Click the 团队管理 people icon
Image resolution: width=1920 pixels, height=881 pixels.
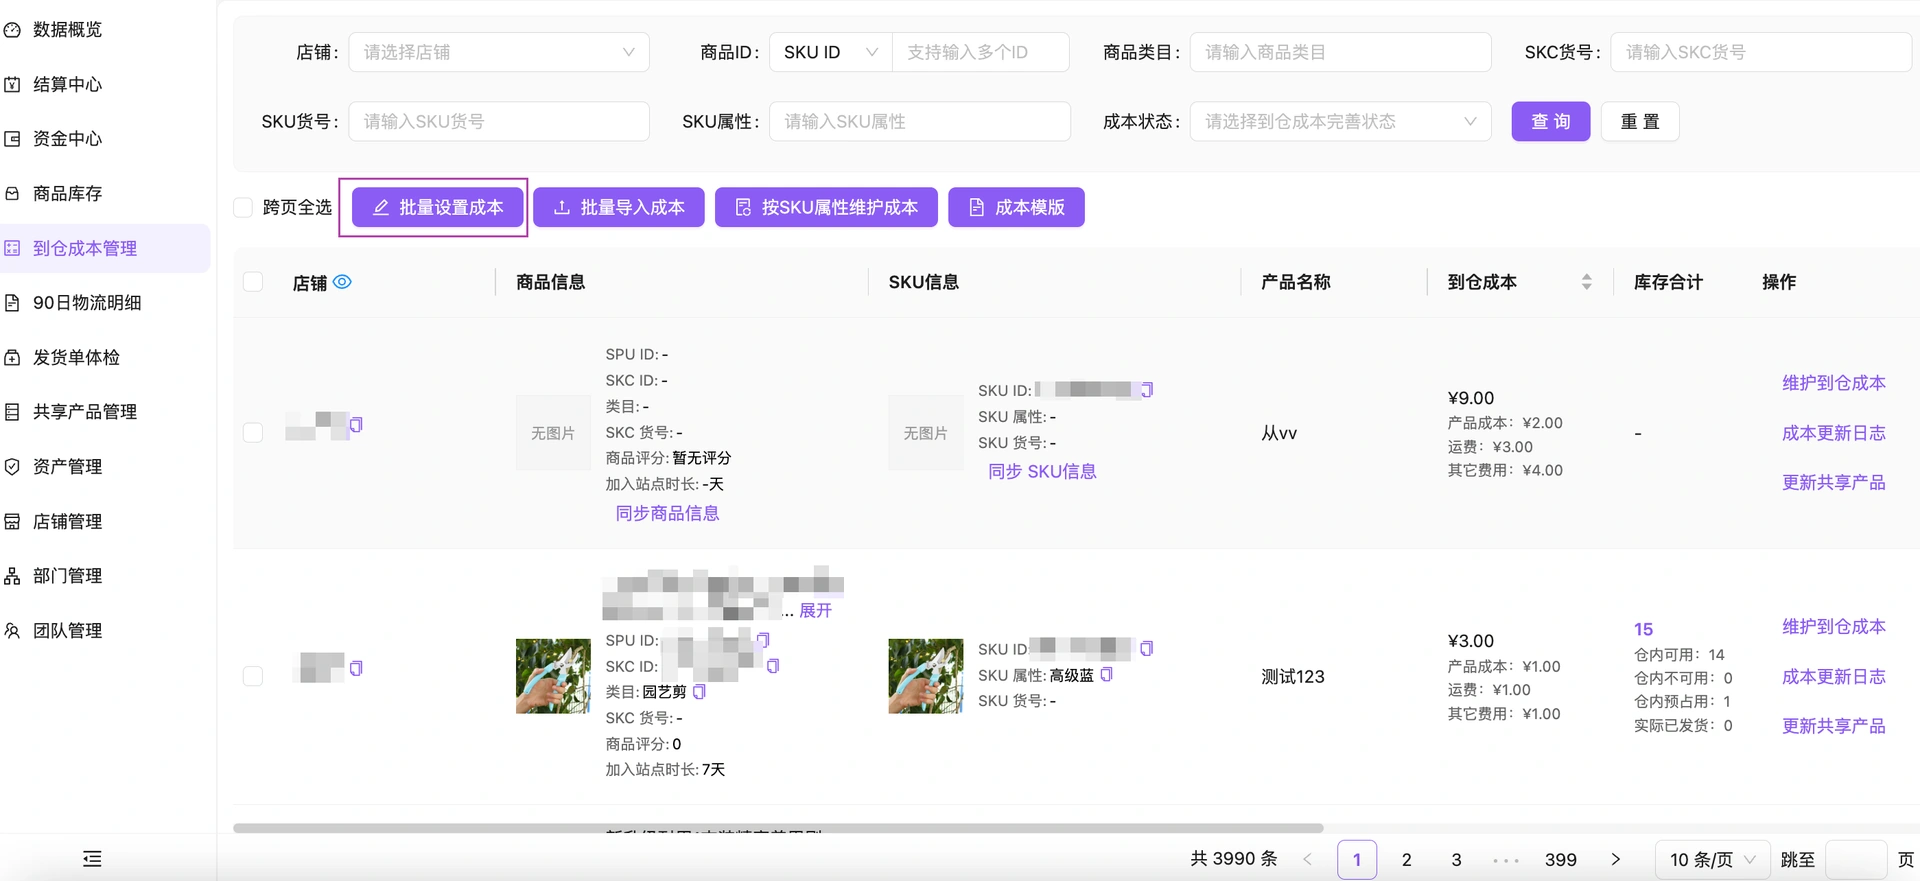pyautogui.click(x=12, y=631)
